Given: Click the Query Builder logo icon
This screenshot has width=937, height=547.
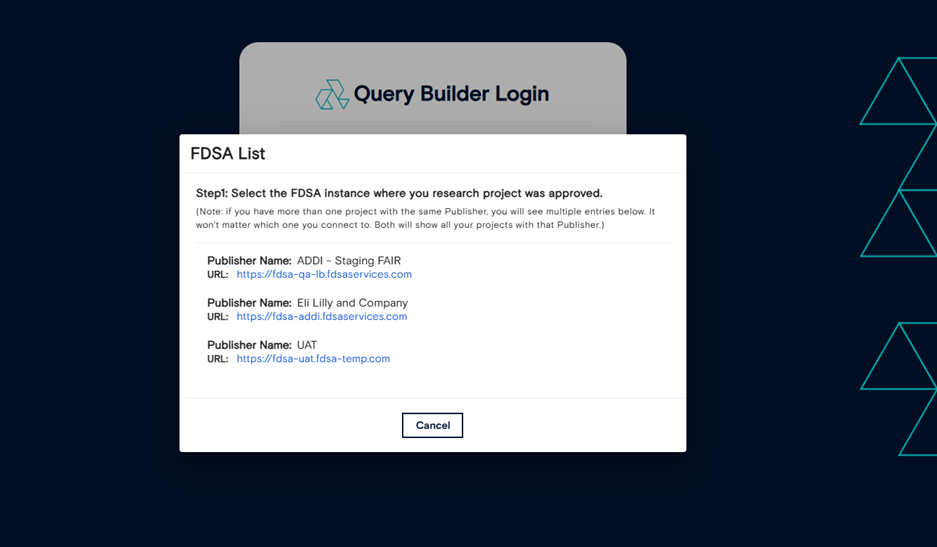Looking at the screenshot, I should 332,94.
